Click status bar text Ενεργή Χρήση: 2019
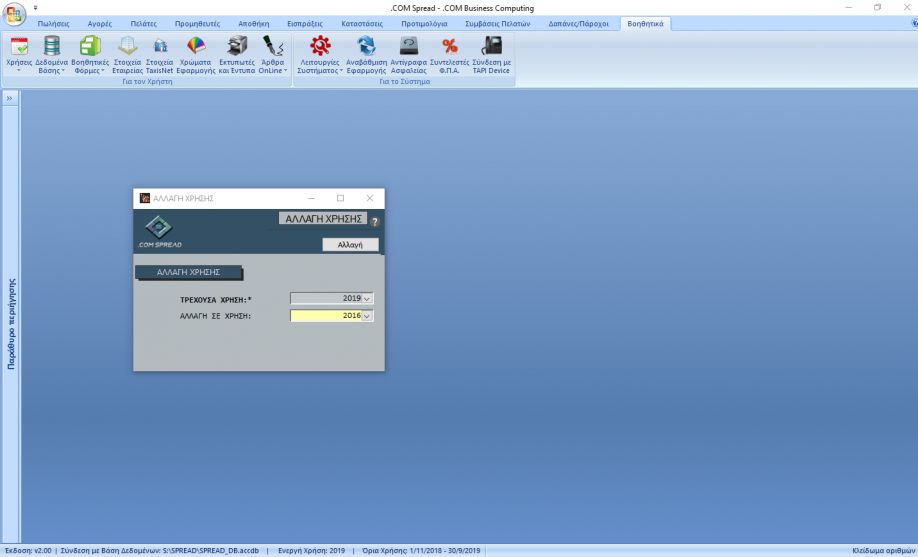 [311, 551]
